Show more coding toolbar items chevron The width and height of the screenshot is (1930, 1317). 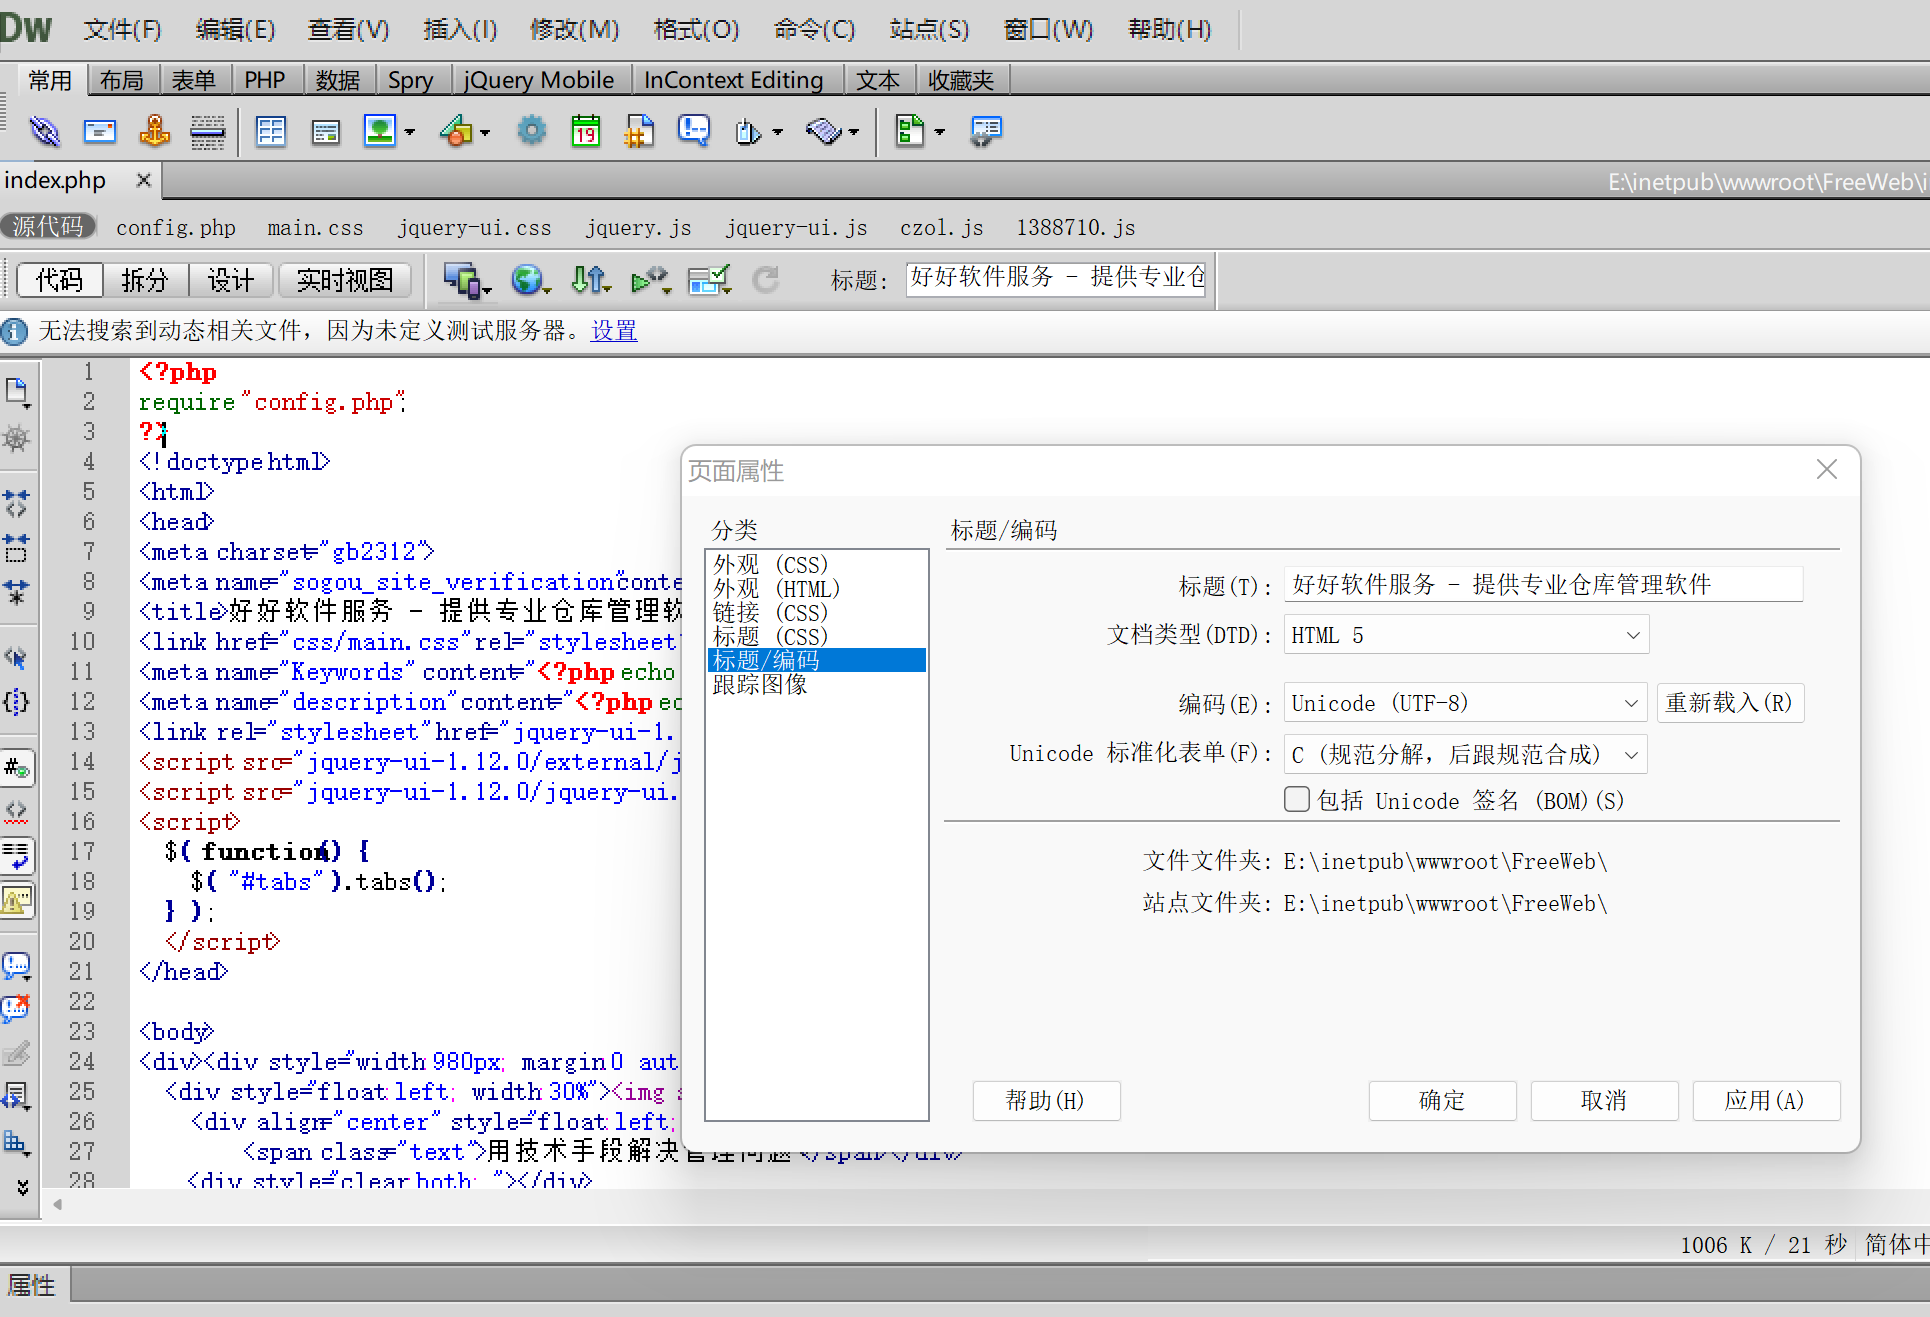tap(22, 1186)
